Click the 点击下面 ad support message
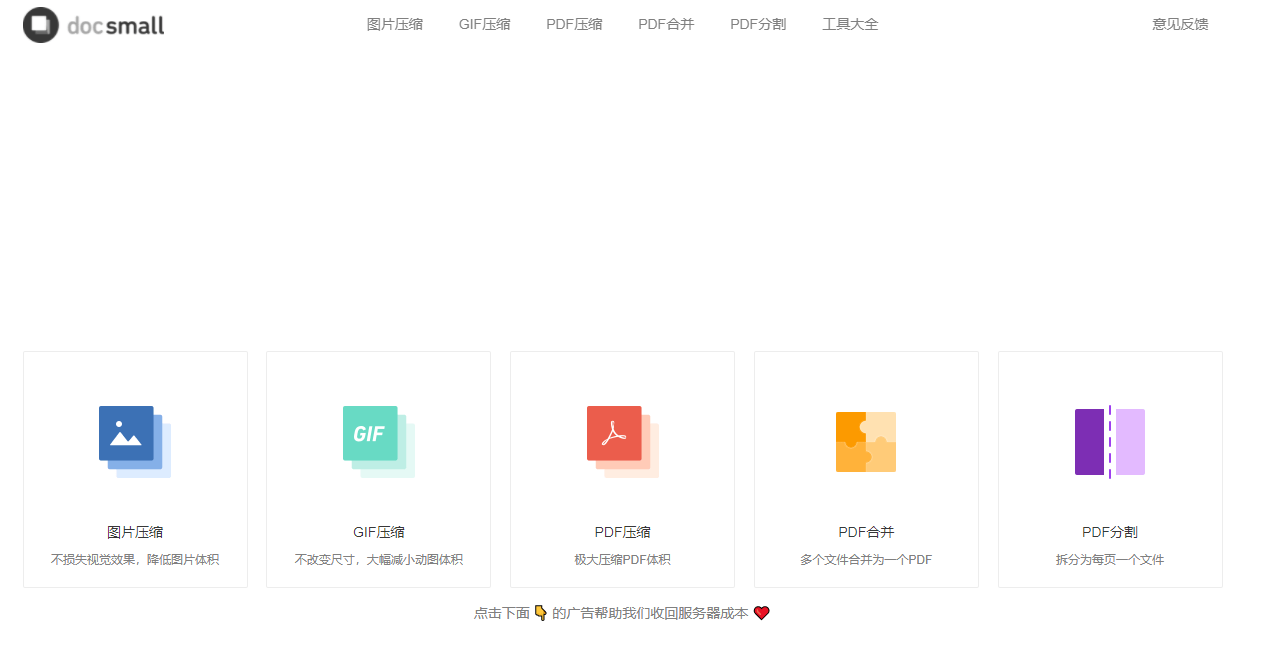 (622, 613)
